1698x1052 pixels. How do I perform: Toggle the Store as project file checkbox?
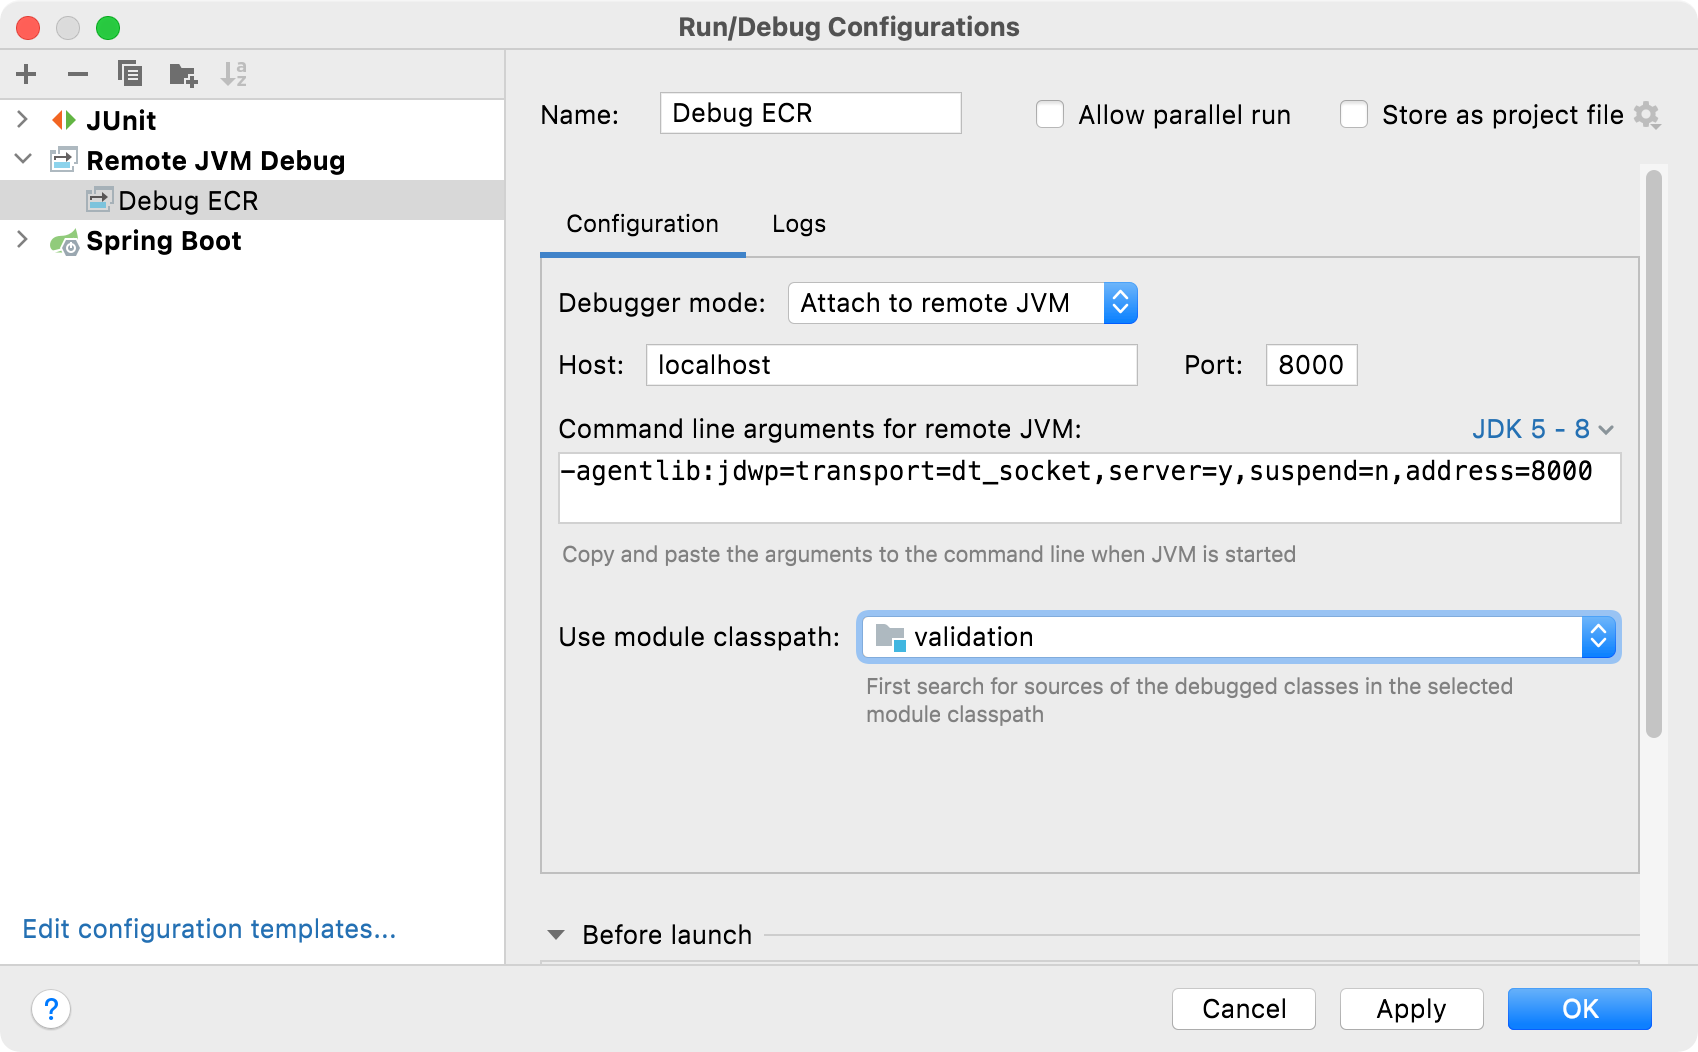click(x=1354, y=115)
